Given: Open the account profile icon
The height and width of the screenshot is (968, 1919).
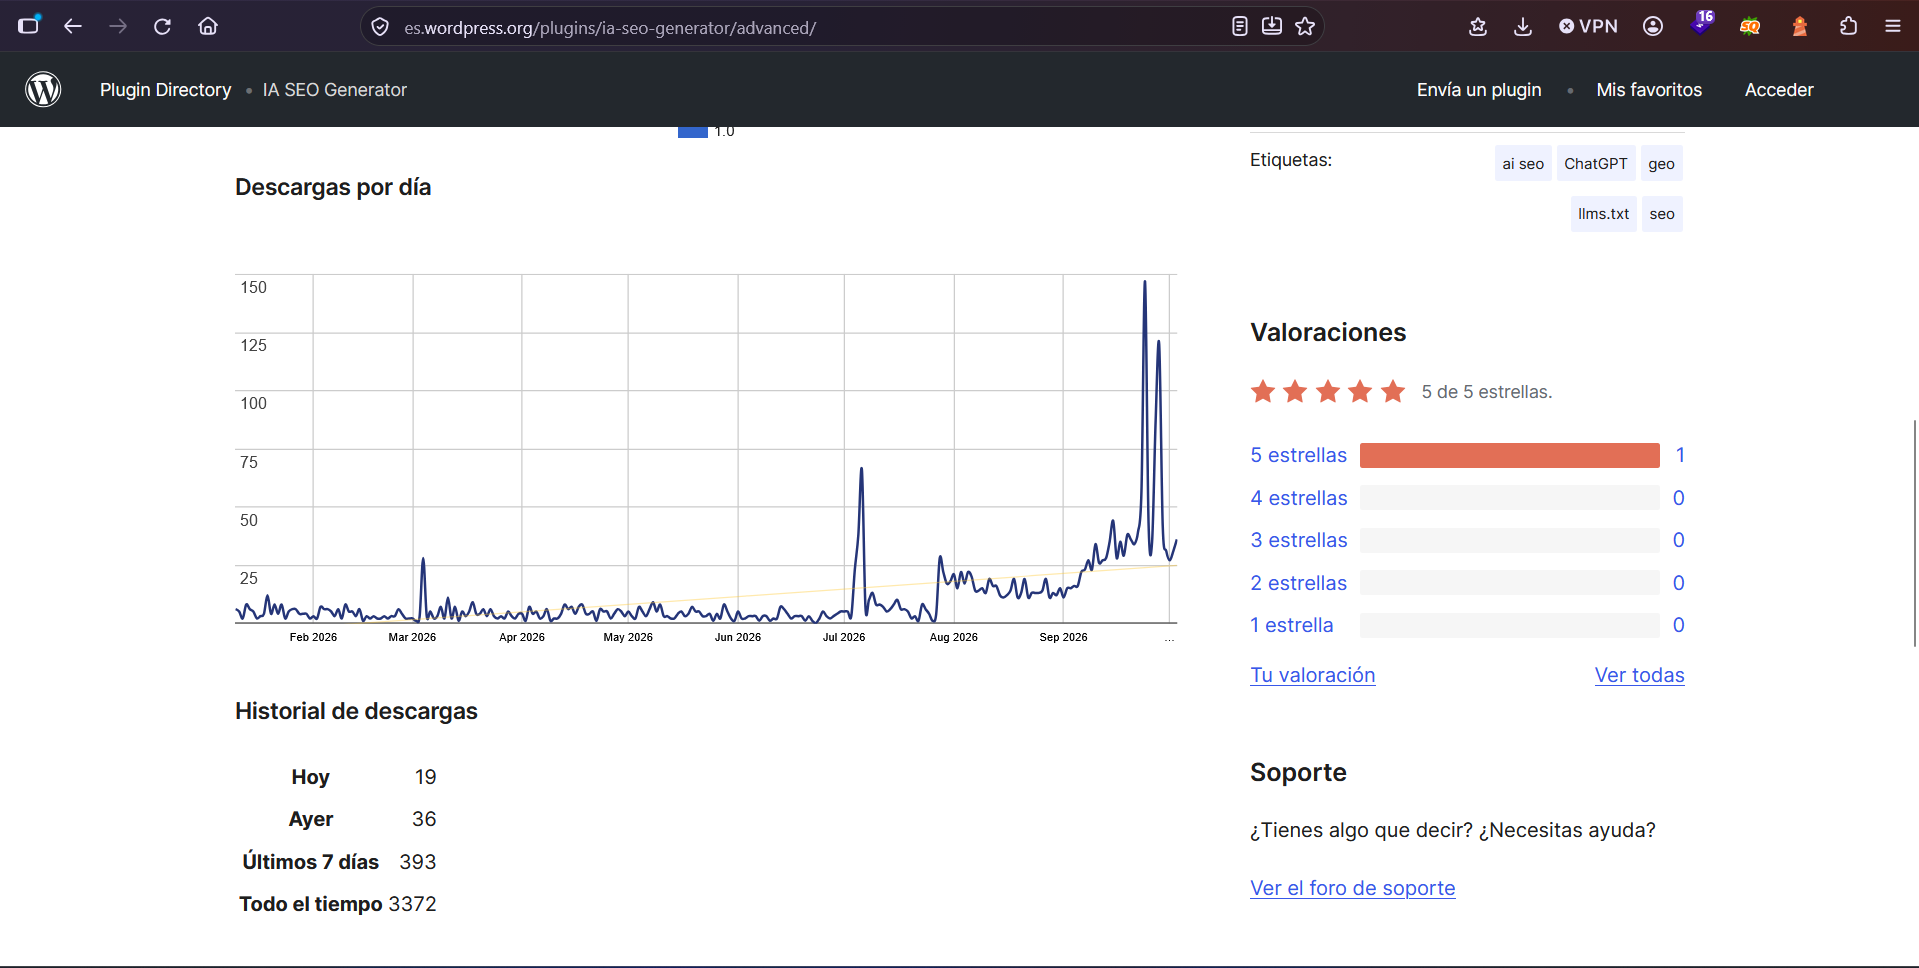Looking at the screenshot, I should pos(1653,26).
